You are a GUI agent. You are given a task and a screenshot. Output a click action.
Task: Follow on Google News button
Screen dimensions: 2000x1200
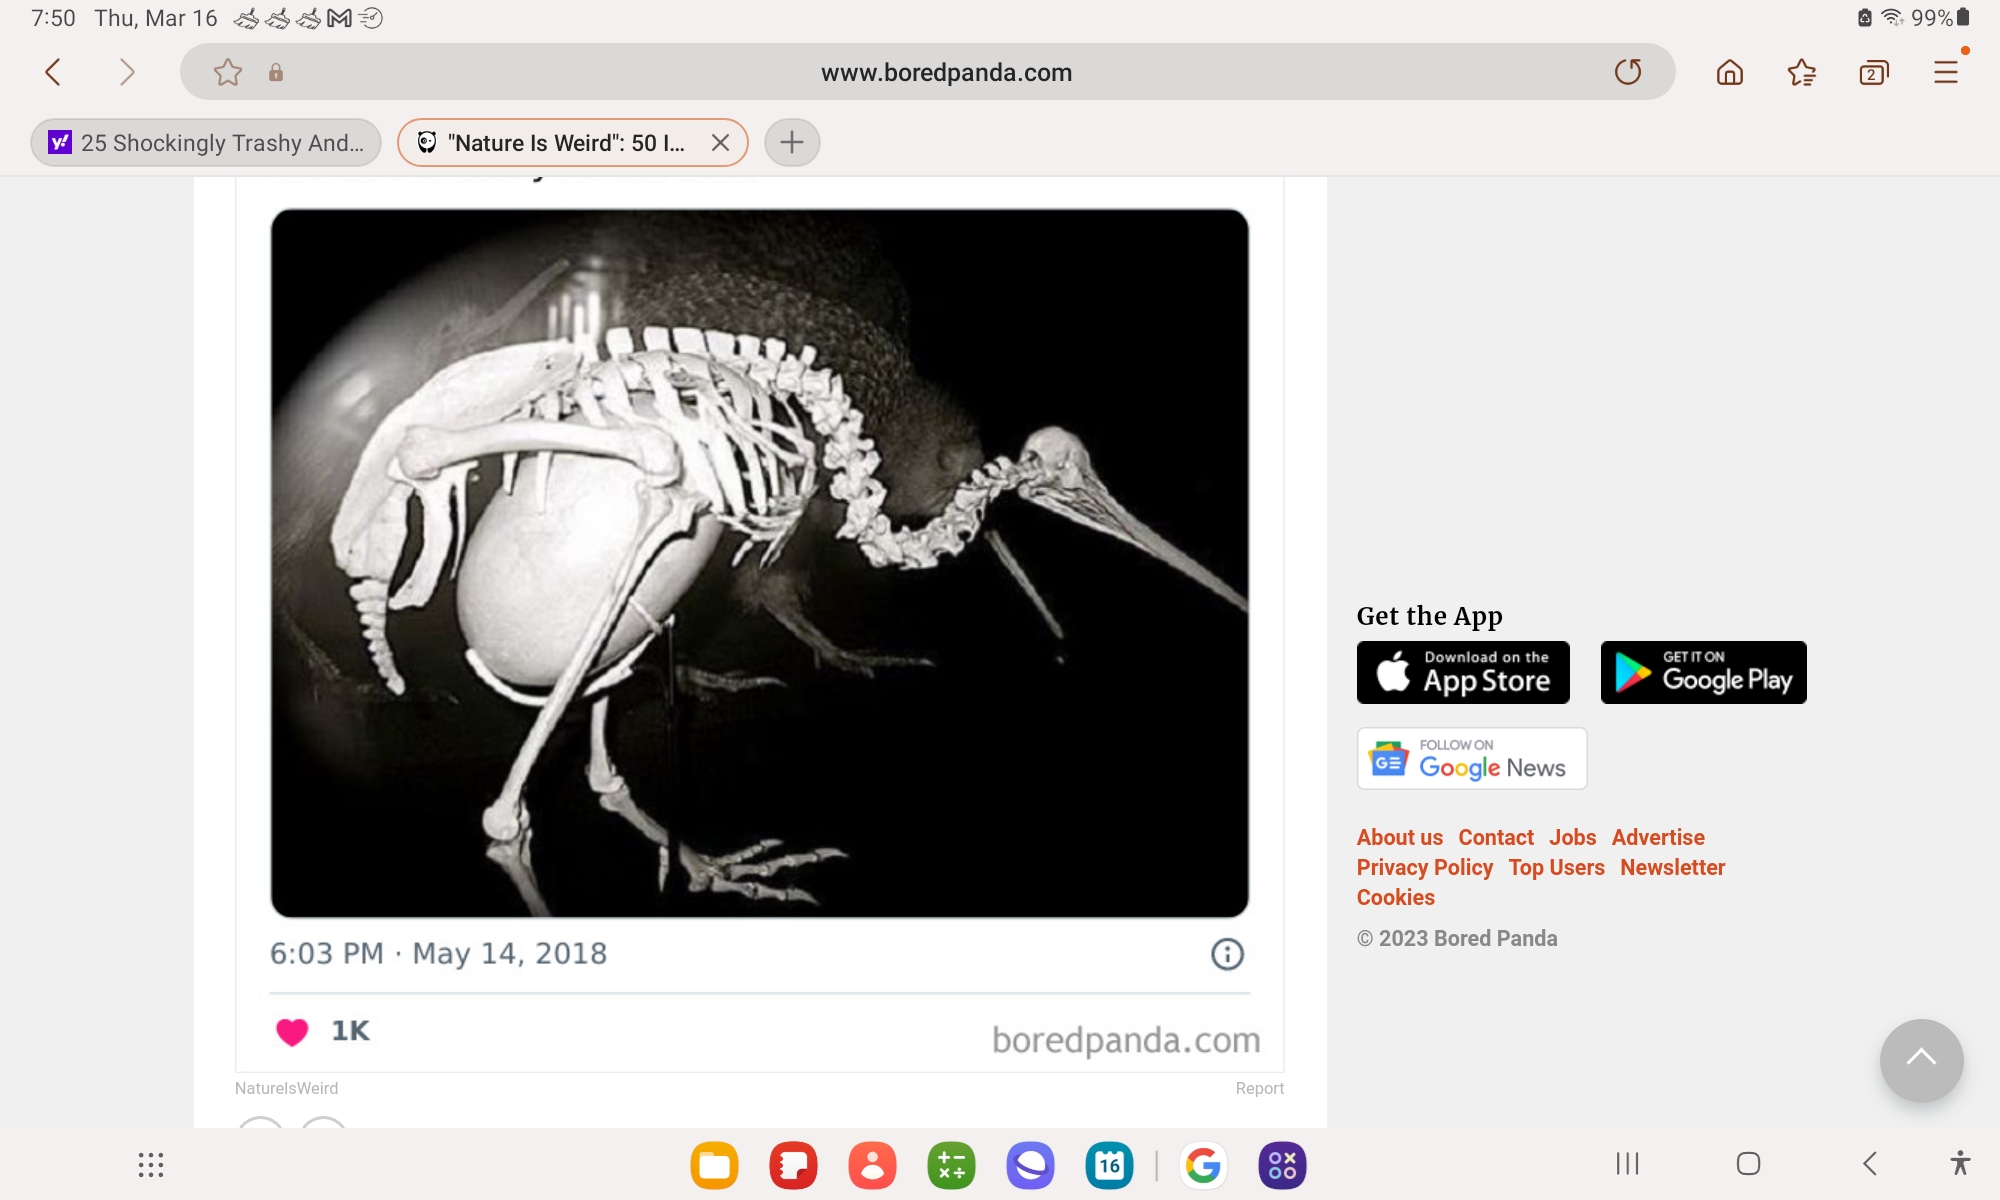coord(1471,759)
